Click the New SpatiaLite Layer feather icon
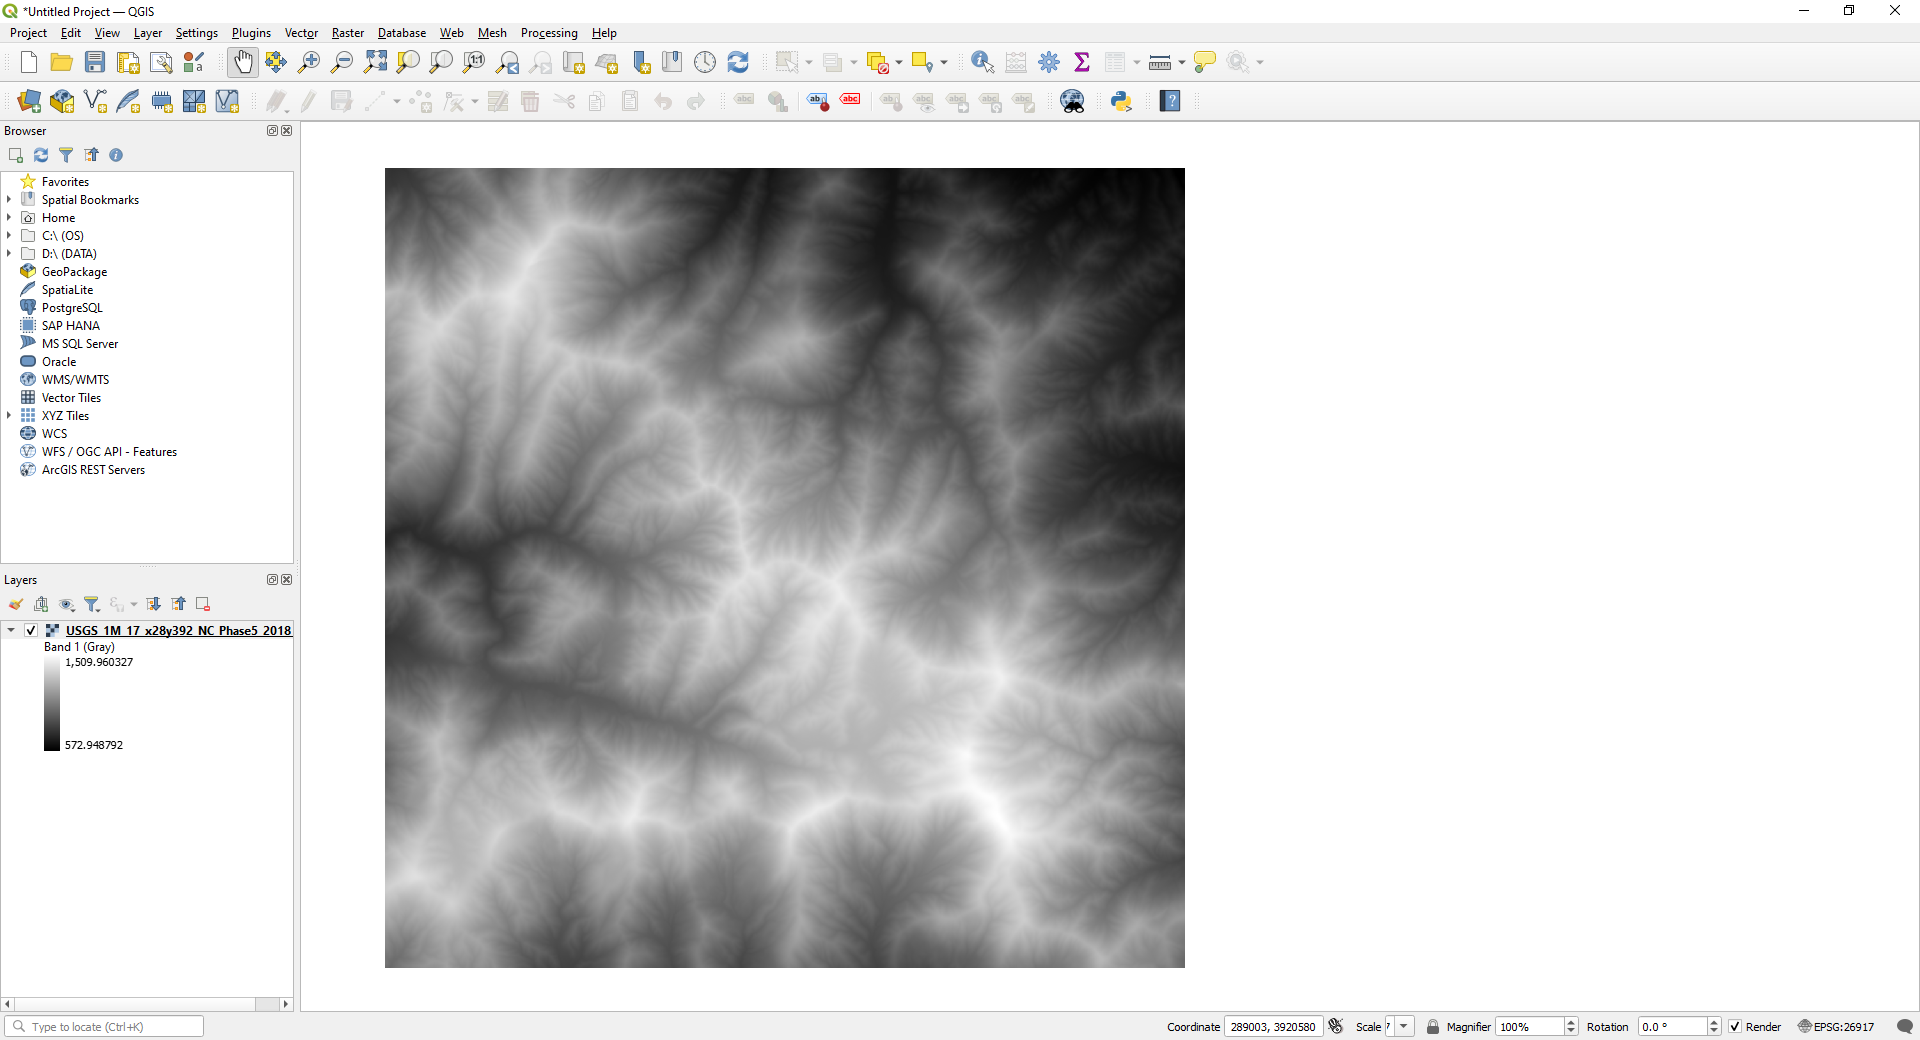1920x1040 pixels. 128,101
